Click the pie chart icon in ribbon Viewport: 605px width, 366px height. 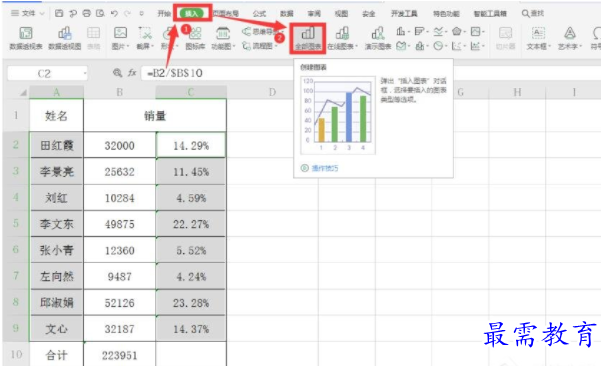[x=438, y=46]
